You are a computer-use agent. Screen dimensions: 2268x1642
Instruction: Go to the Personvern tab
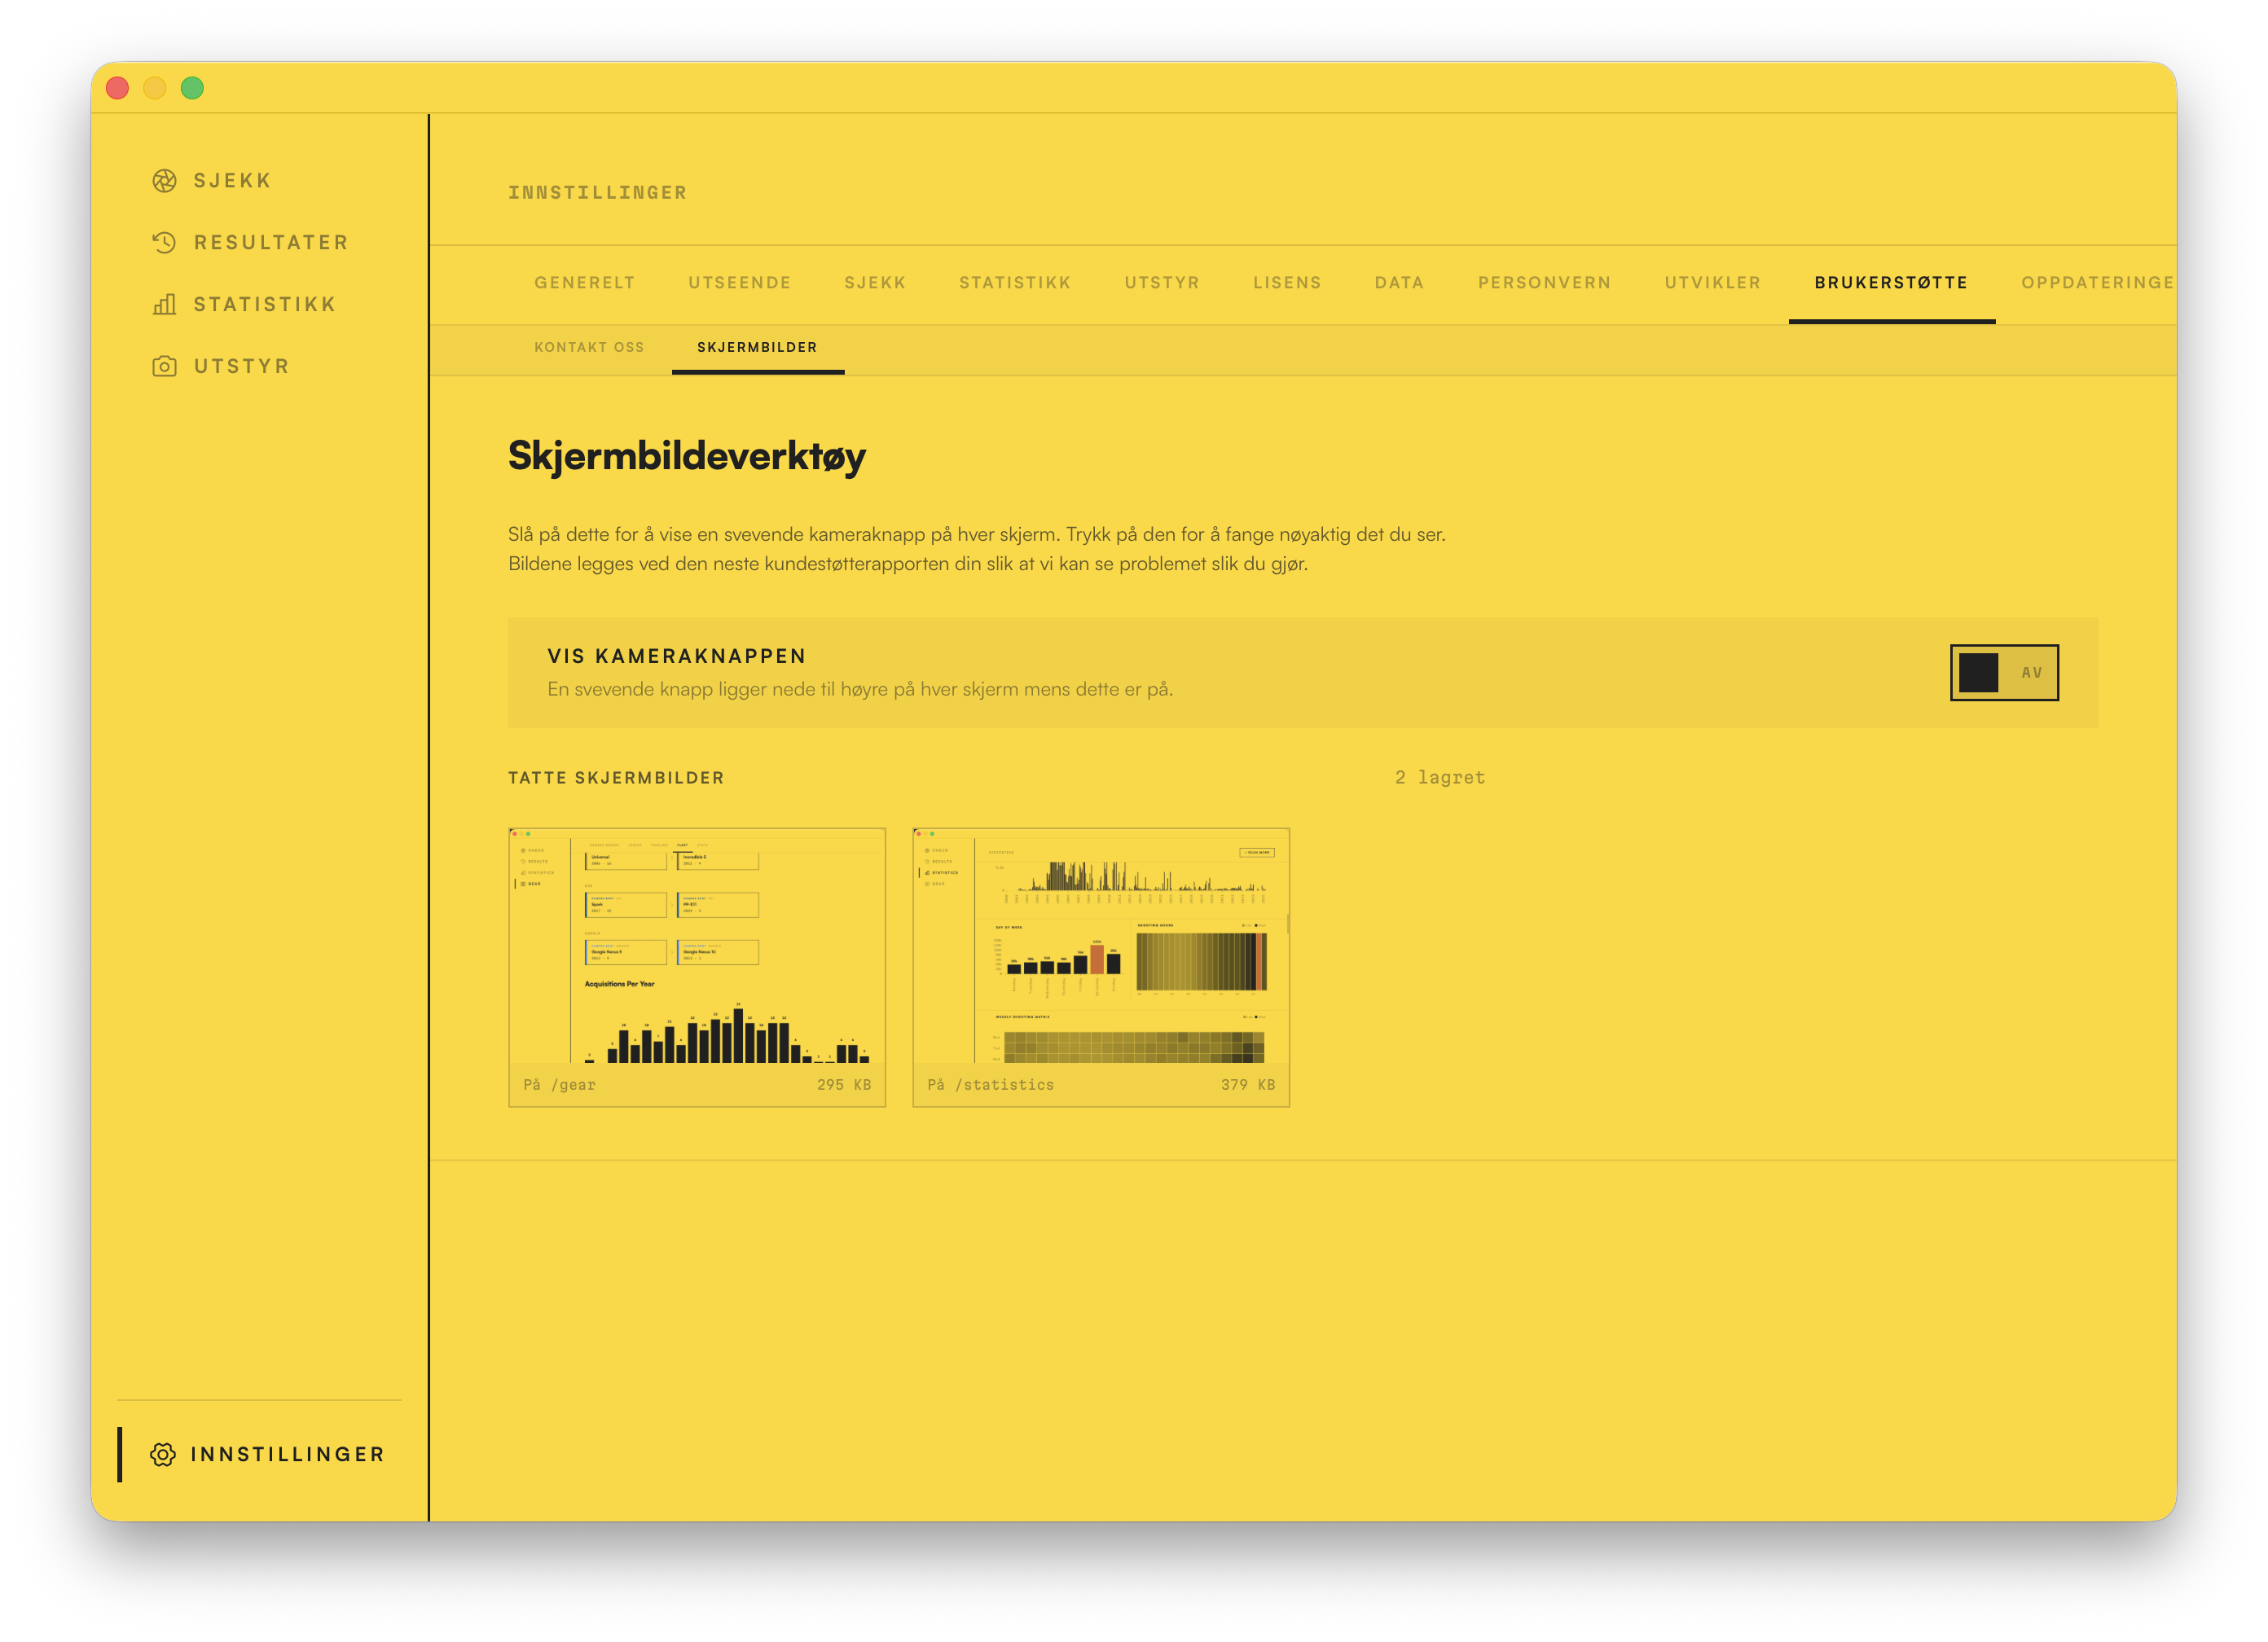(1544, 283)
